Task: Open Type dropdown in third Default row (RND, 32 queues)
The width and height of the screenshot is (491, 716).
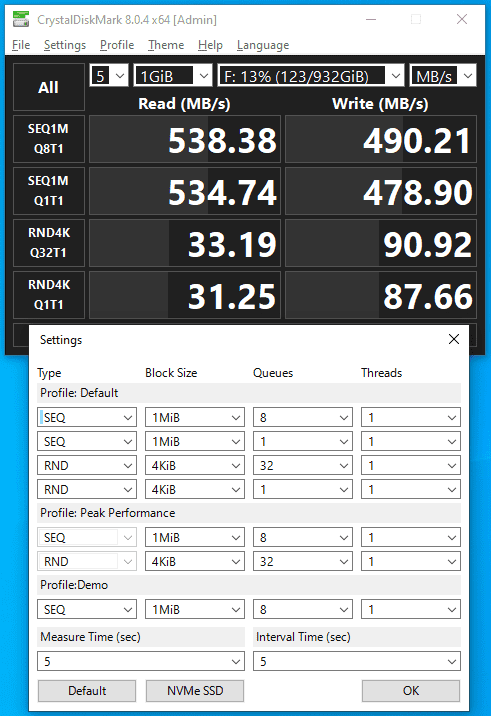Action: click(87, 465)
